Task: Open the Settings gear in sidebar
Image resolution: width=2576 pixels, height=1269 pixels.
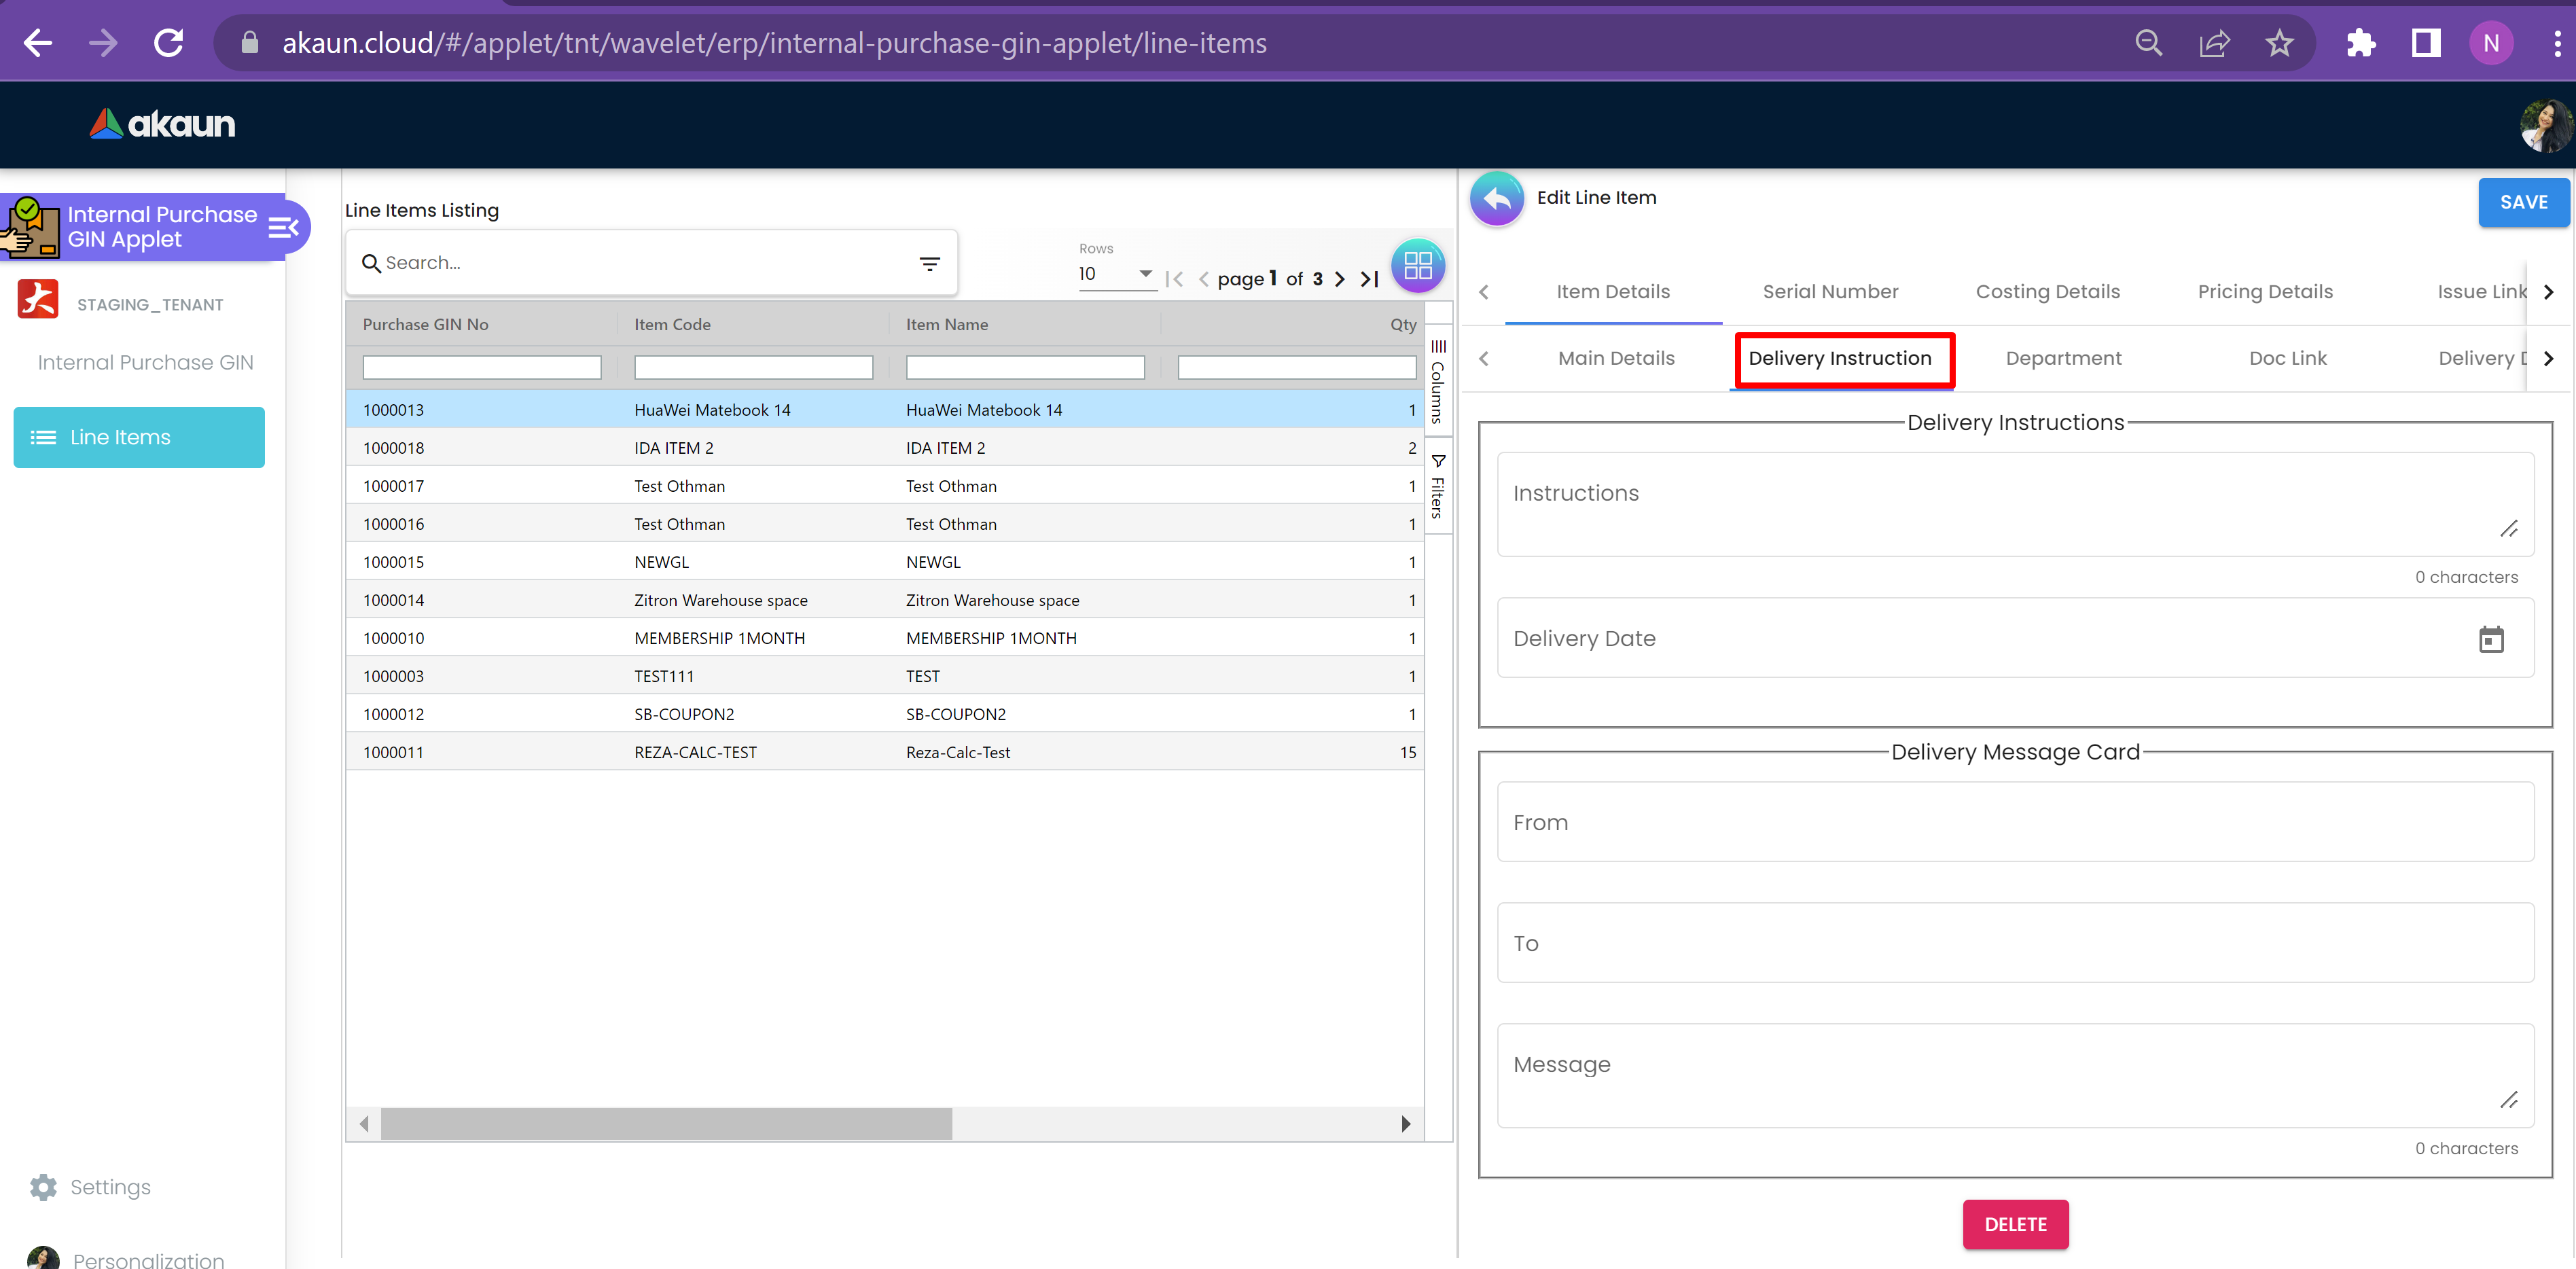Action: pos(44,1187)
